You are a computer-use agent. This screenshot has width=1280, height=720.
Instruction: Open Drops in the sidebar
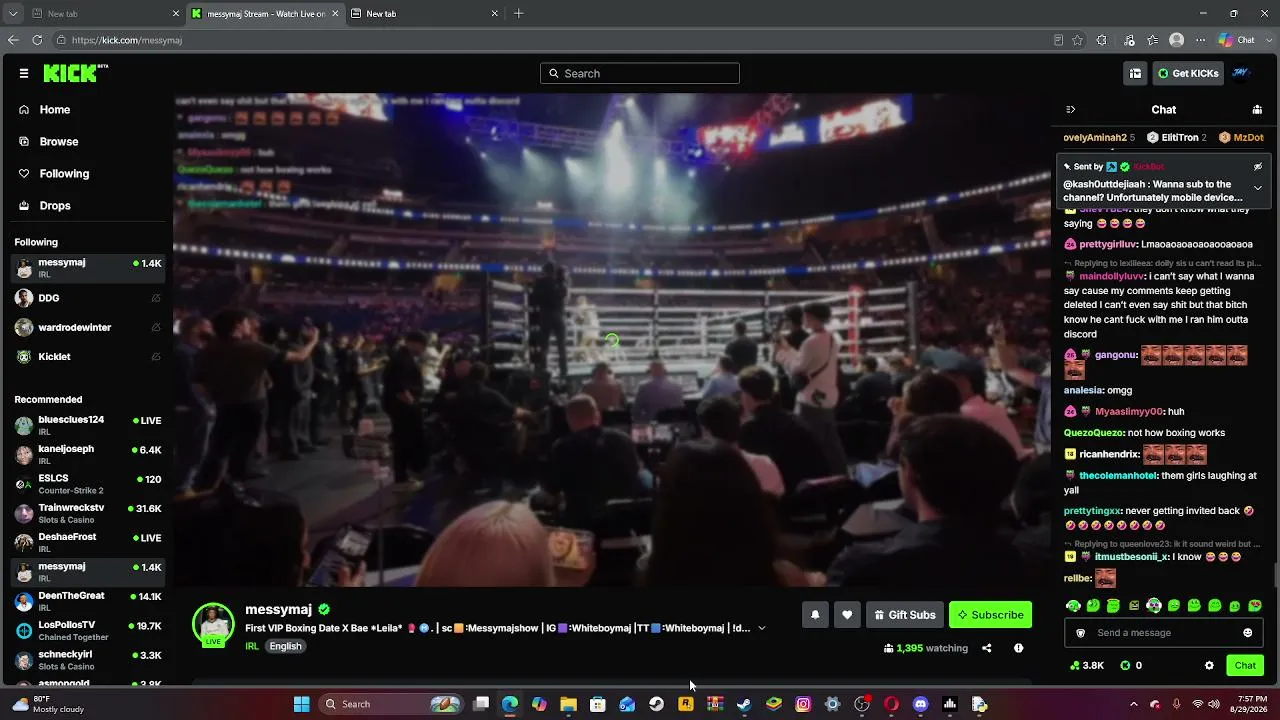click(x=55, y=206)
